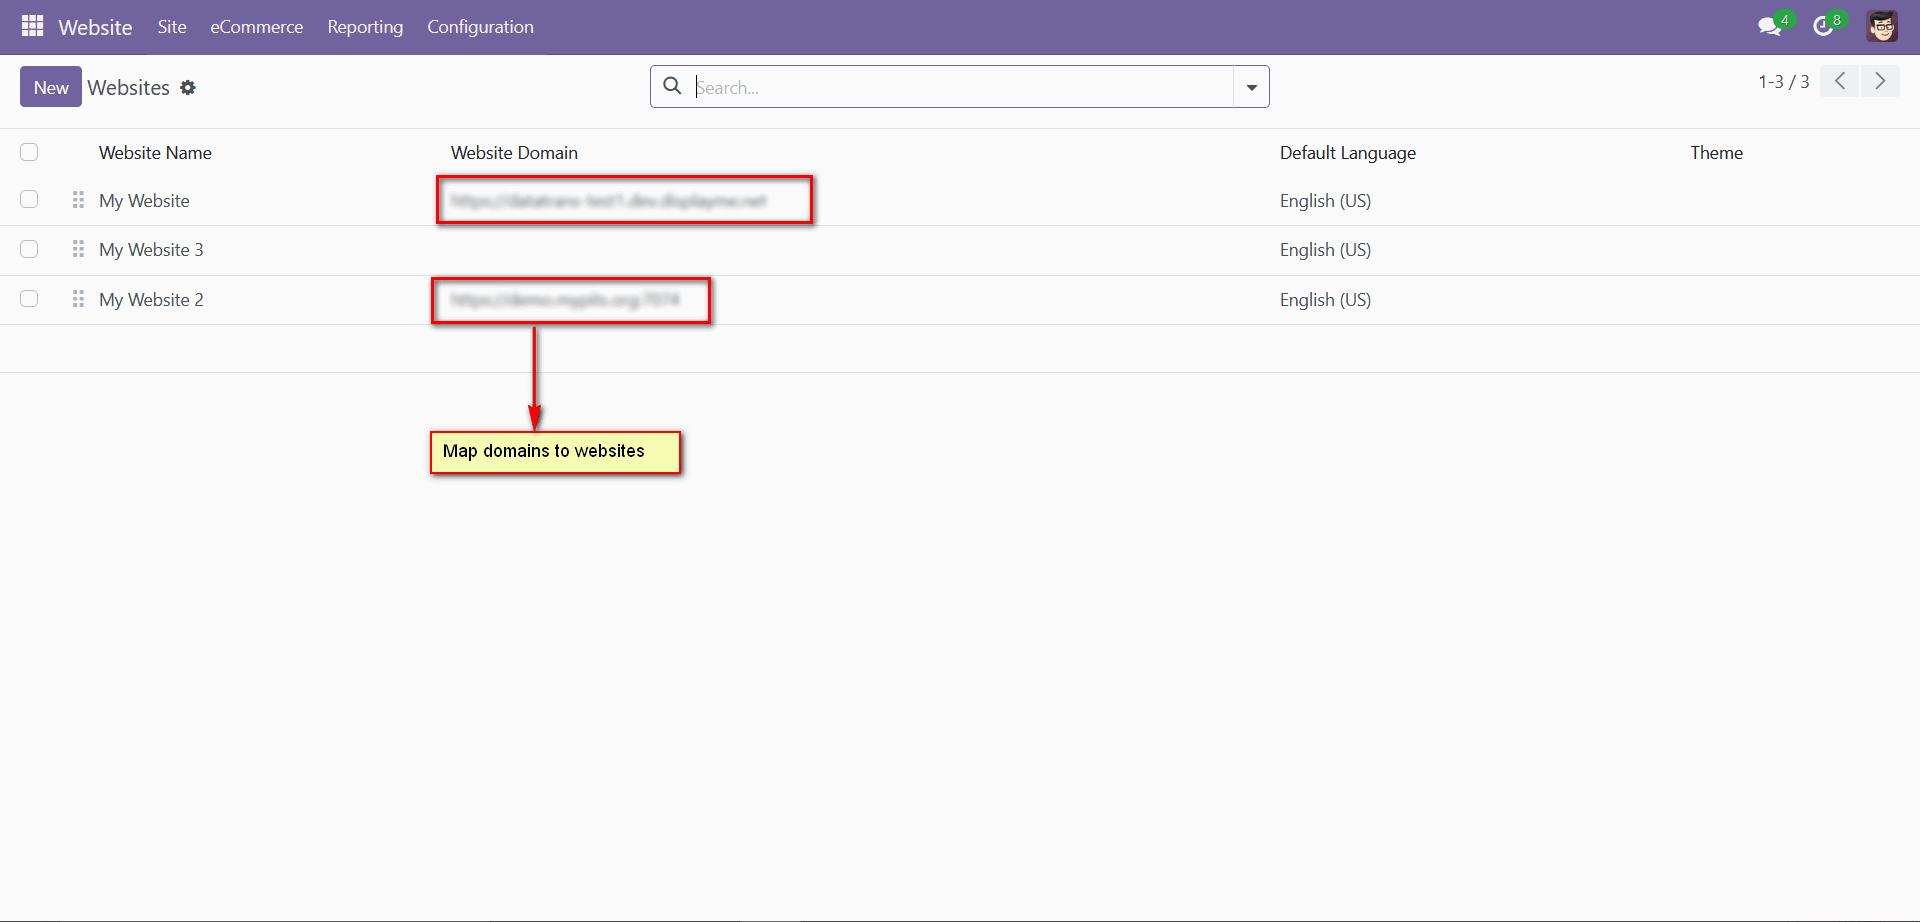
Task: Click the messages bubble icon showing 4
Action: (x=1770, y=25)
